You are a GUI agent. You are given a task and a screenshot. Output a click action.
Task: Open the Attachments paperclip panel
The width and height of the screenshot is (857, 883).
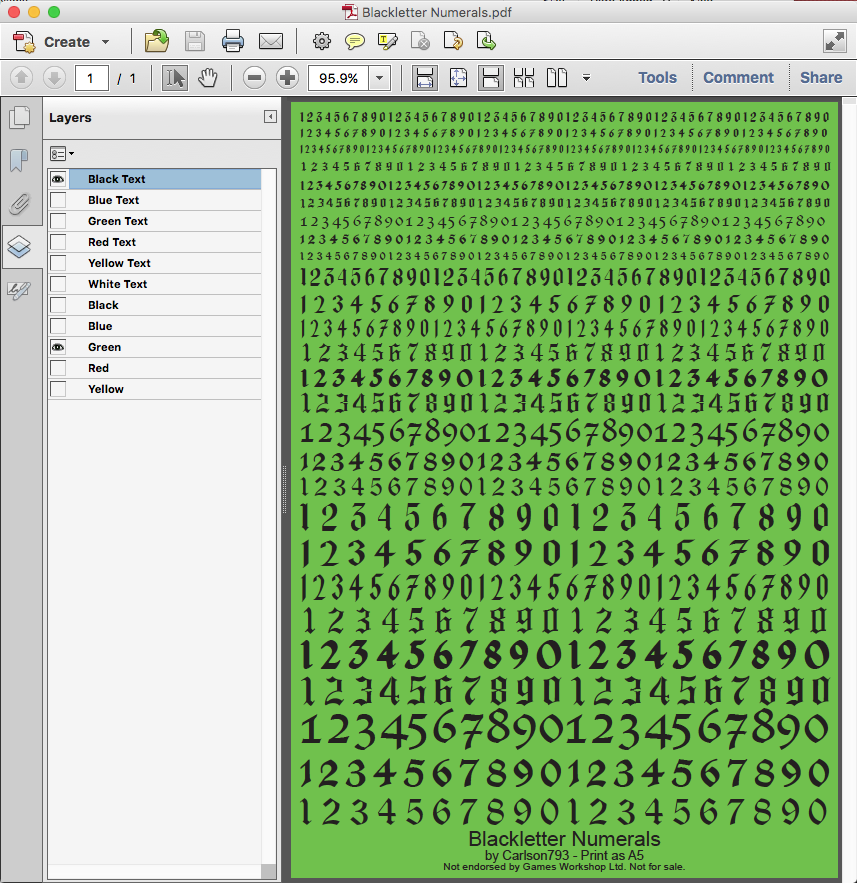[20, 203]
